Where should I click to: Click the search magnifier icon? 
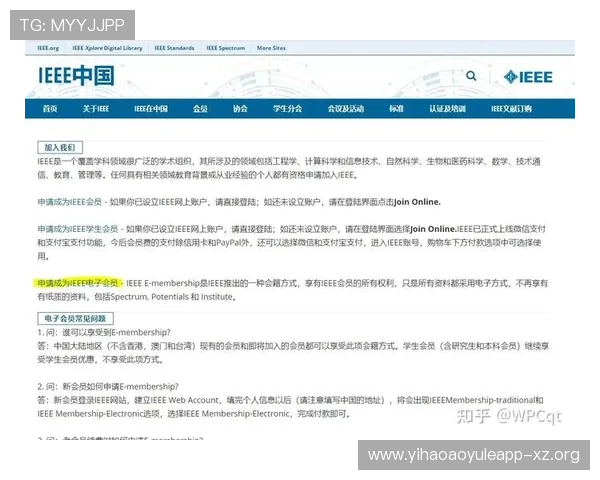pyautogui.click(x=471, y=76)
